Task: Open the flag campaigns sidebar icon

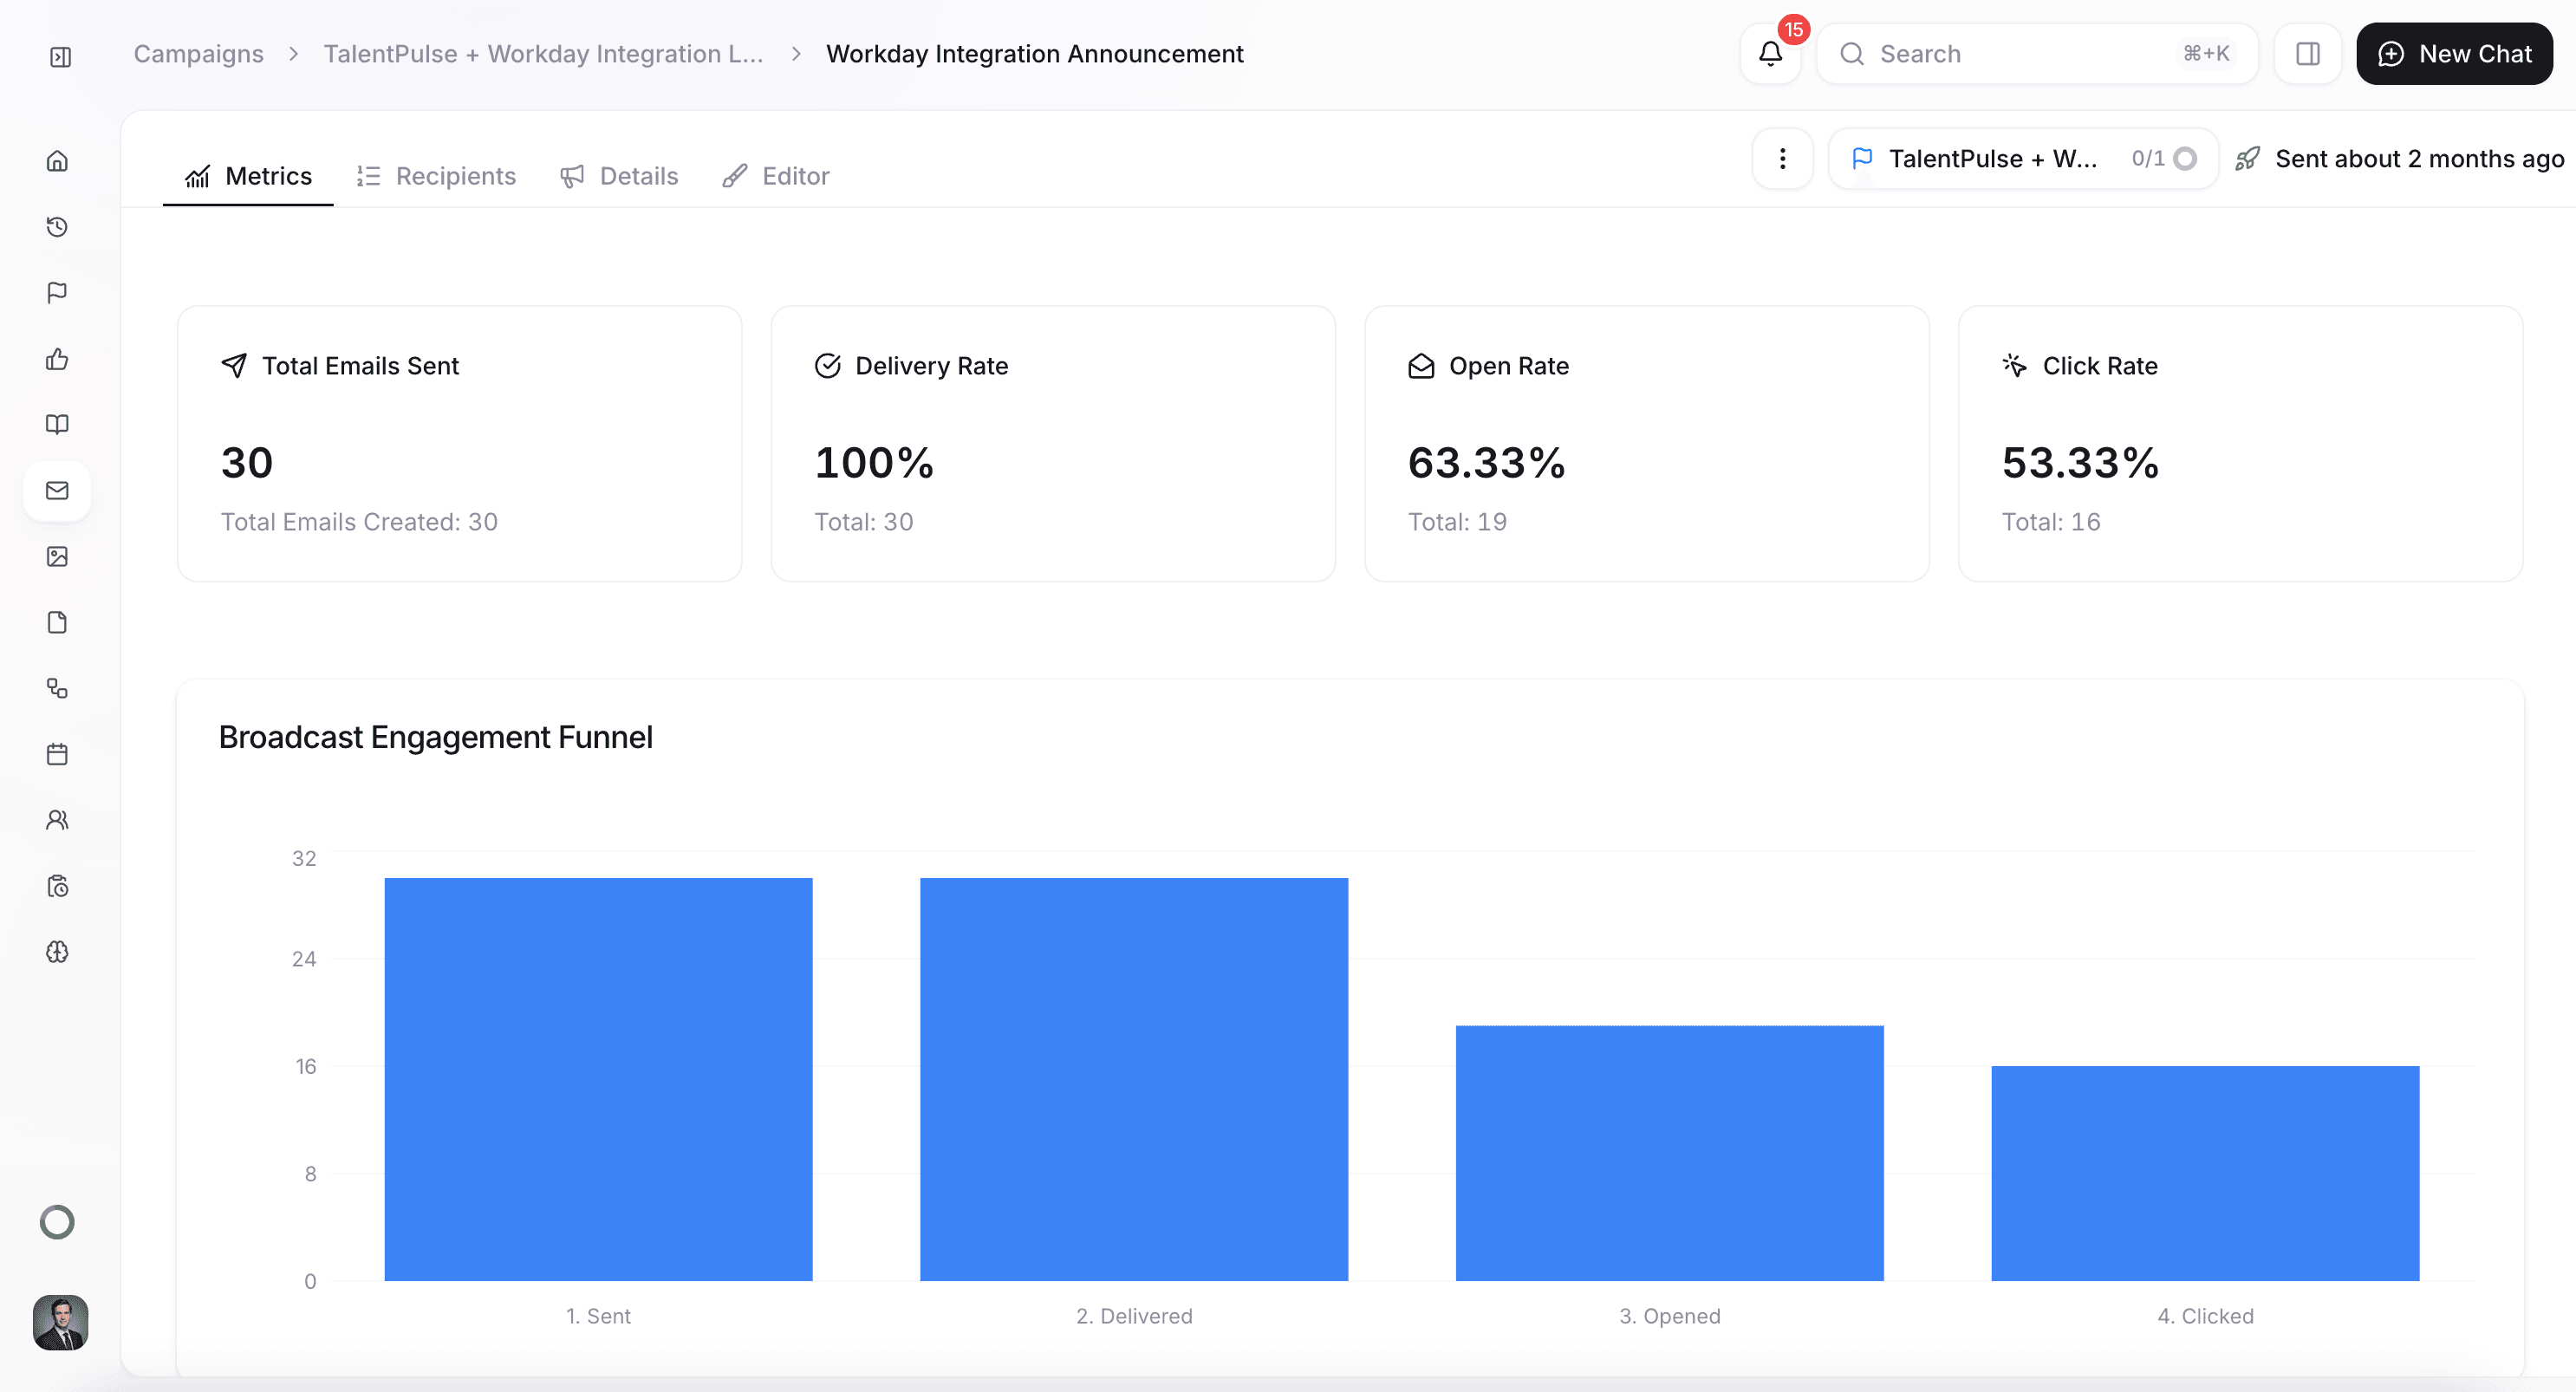Action: (57, 293)
